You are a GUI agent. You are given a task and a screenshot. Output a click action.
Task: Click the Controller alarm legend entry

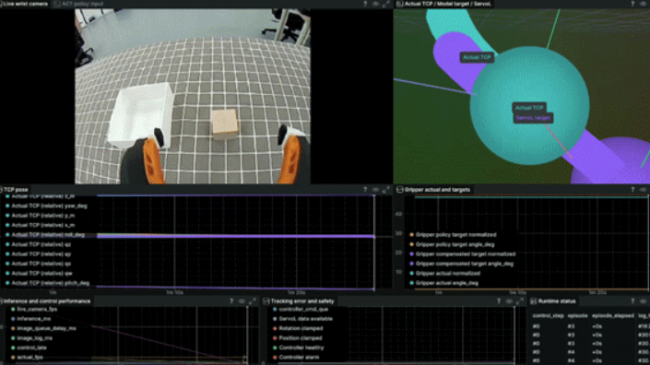299,357
